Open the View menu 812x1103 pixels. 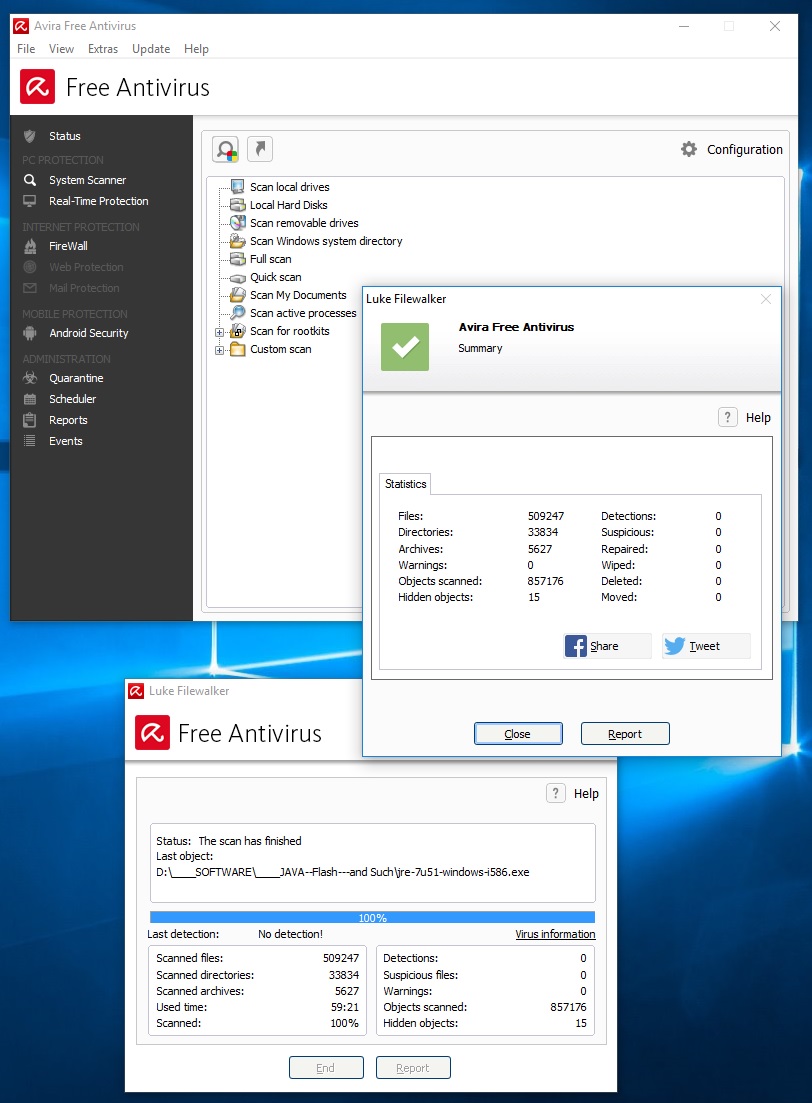pyautogui.click(x=61, y=49)
